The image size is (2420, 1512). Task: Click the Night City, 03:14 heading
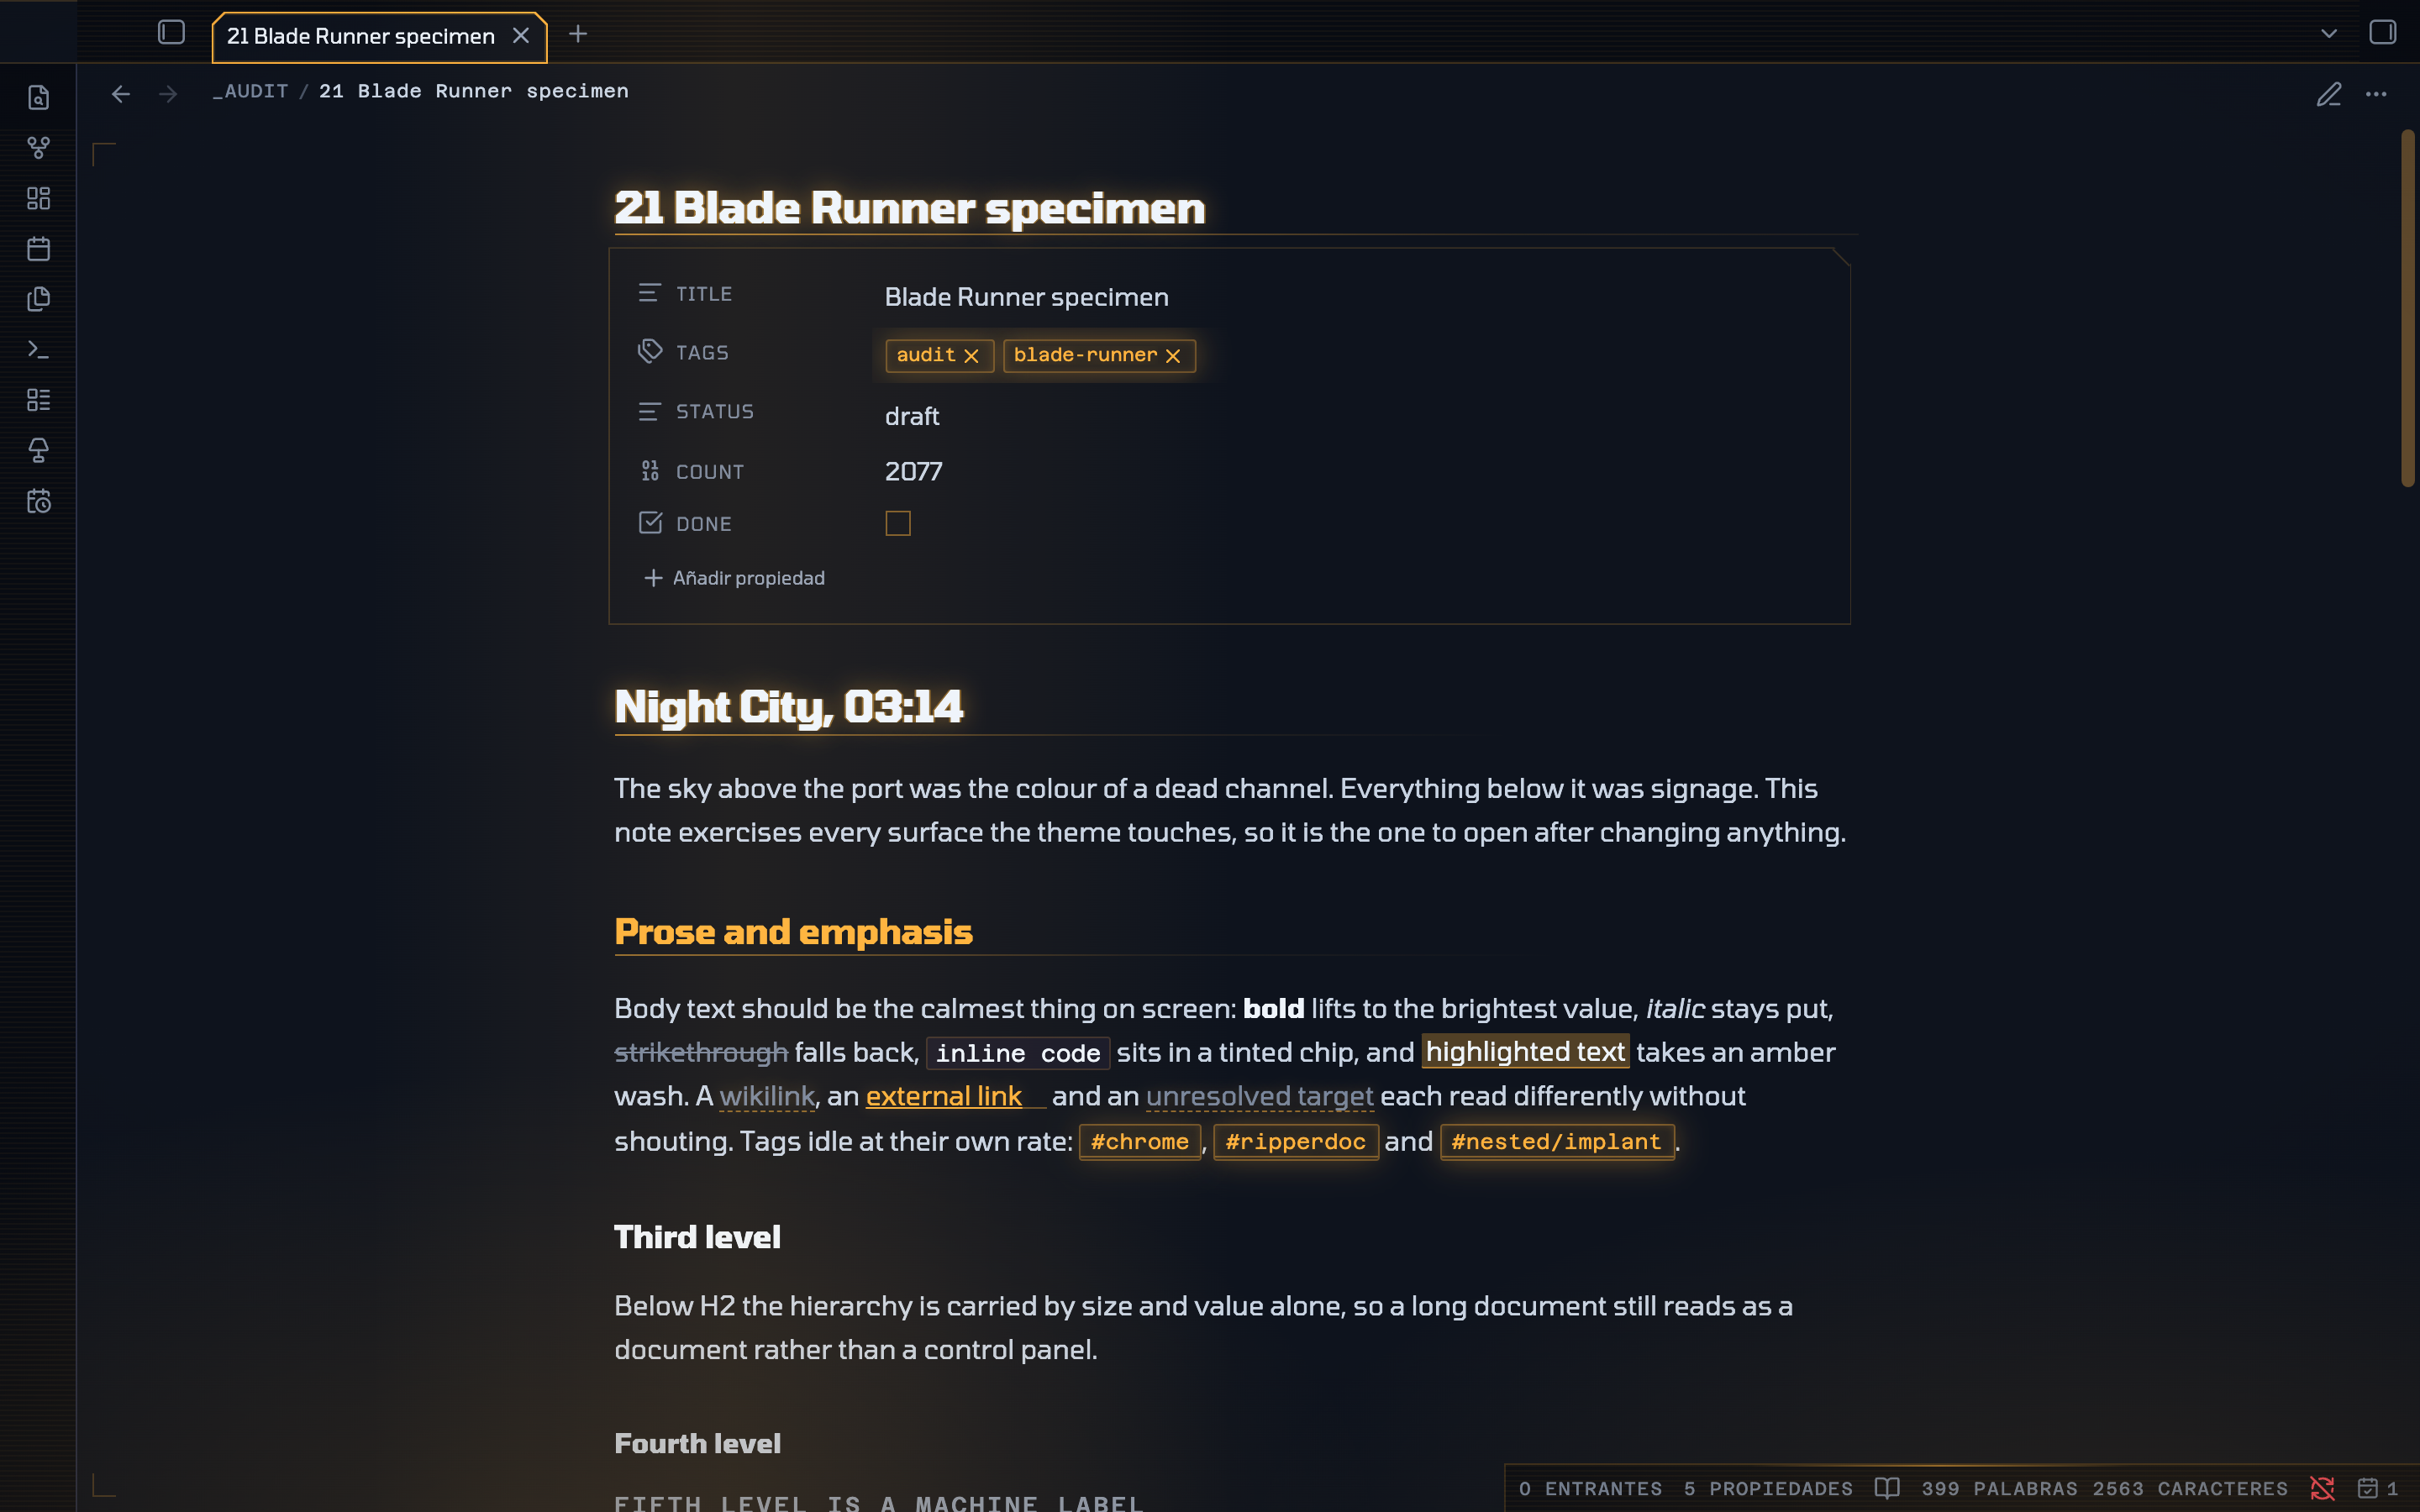tap(788, 707)
